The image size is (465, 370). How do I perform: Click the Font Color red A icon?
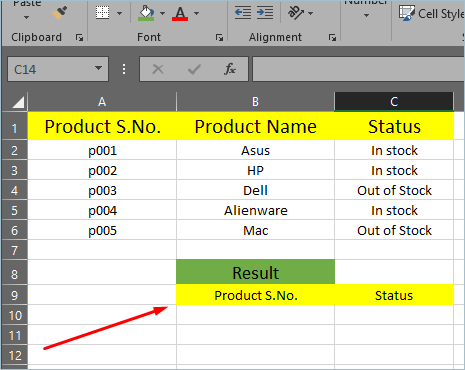(180, 13)
